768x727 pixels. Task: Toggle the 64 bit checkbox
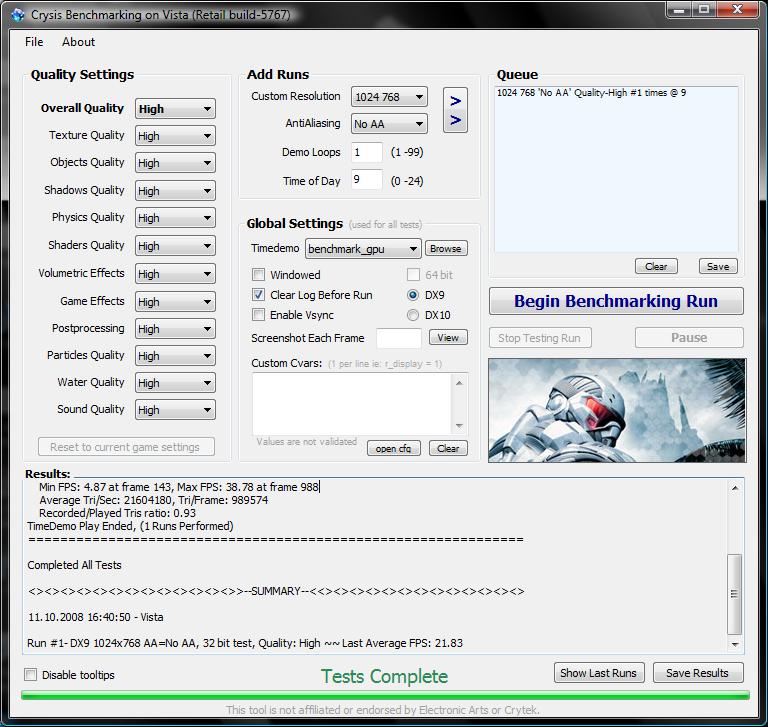(413, 274)
